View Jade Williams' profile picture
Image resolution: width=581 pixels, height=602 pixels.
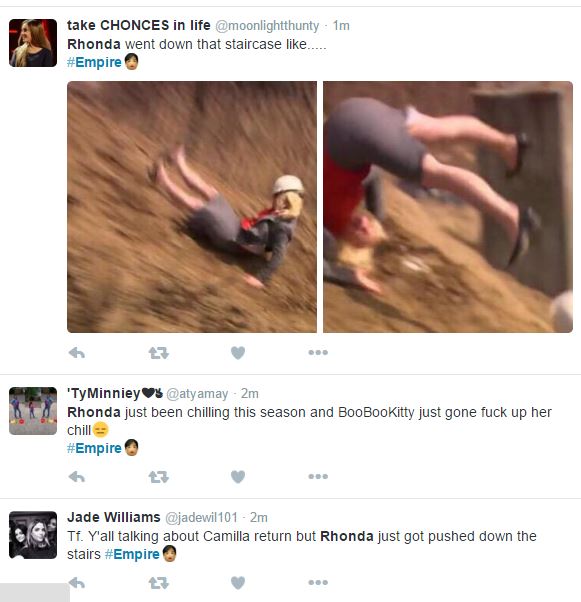33,535
